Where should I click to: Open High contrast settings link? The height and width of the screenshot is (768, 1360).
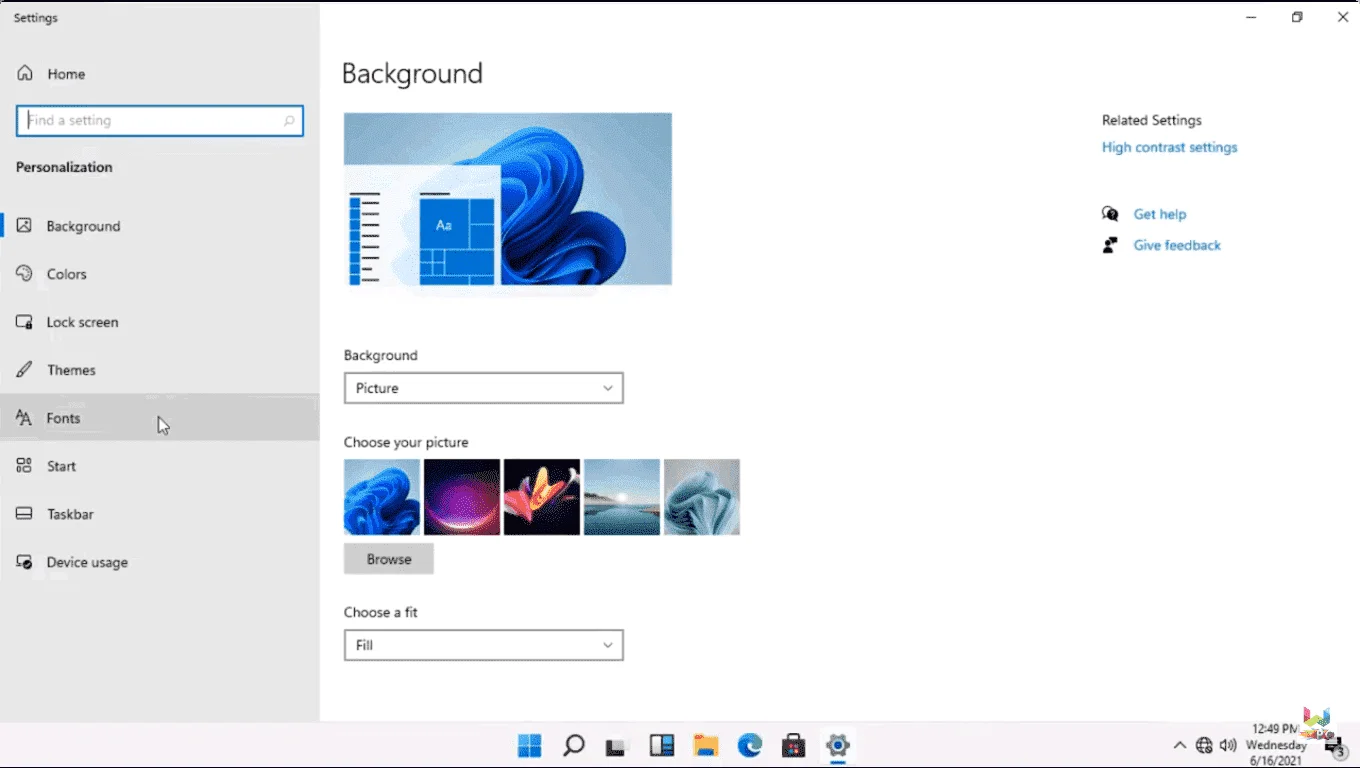[x=1169, y=147]
